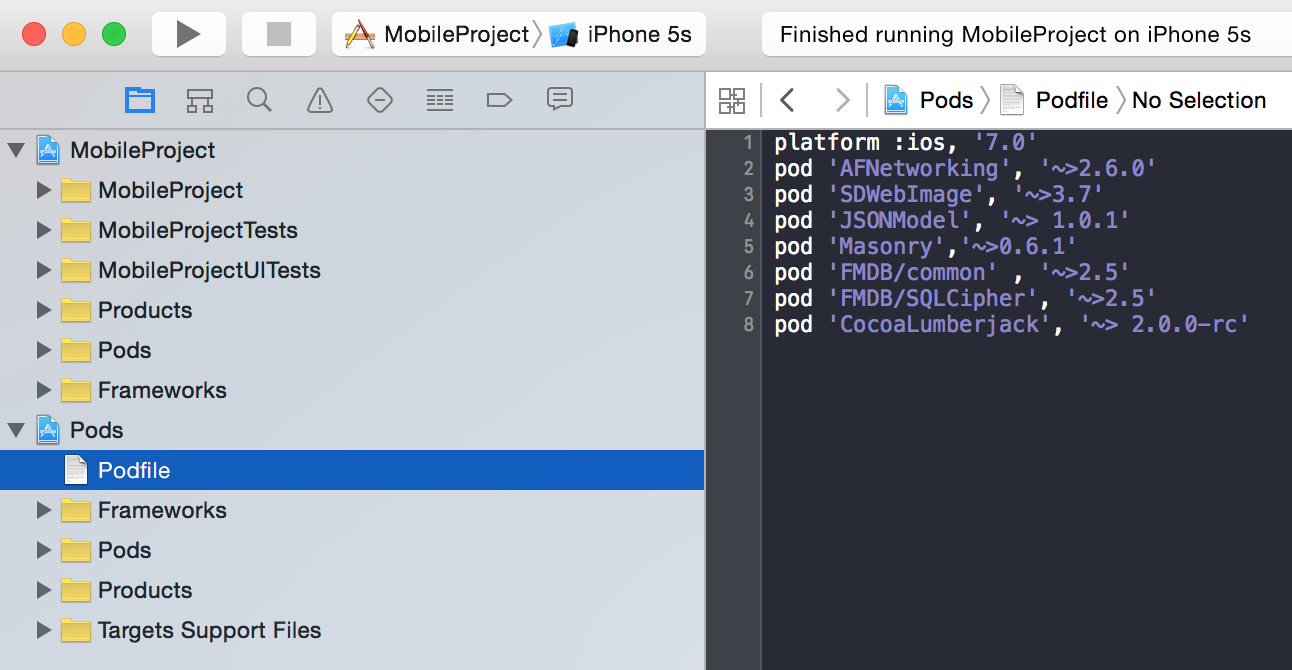Go back in editor history
The height and width of the screenshot is (670, 1292).
(787, 100)
